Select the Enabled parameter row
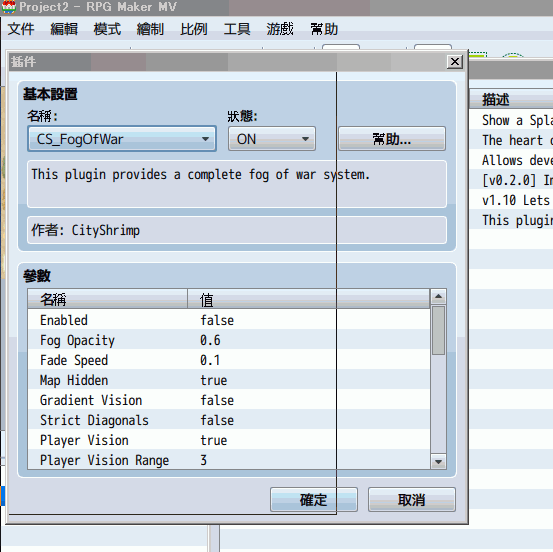 coord(229,320)
